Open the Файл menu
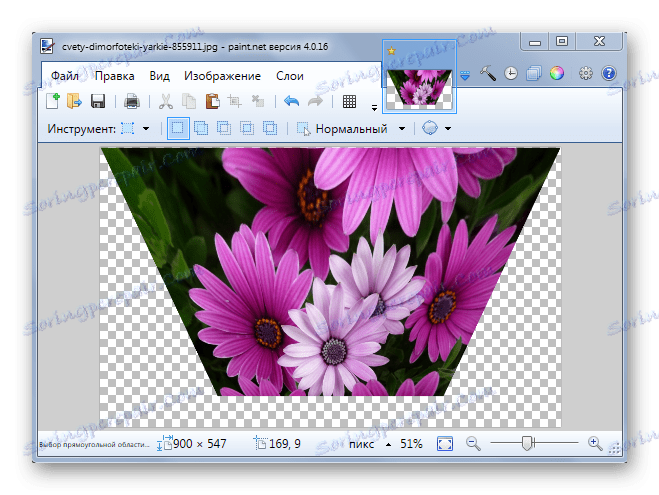 65,76
